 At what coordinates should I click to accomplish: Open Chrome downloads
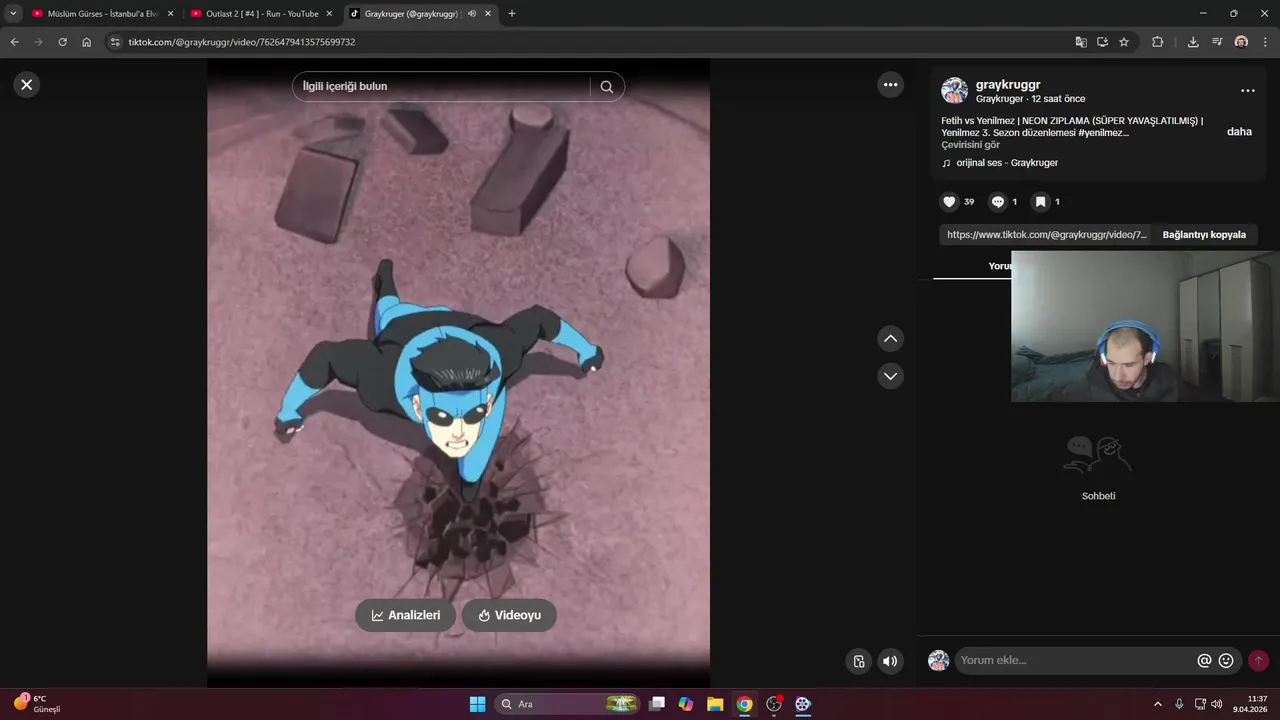pos(1193,42)
